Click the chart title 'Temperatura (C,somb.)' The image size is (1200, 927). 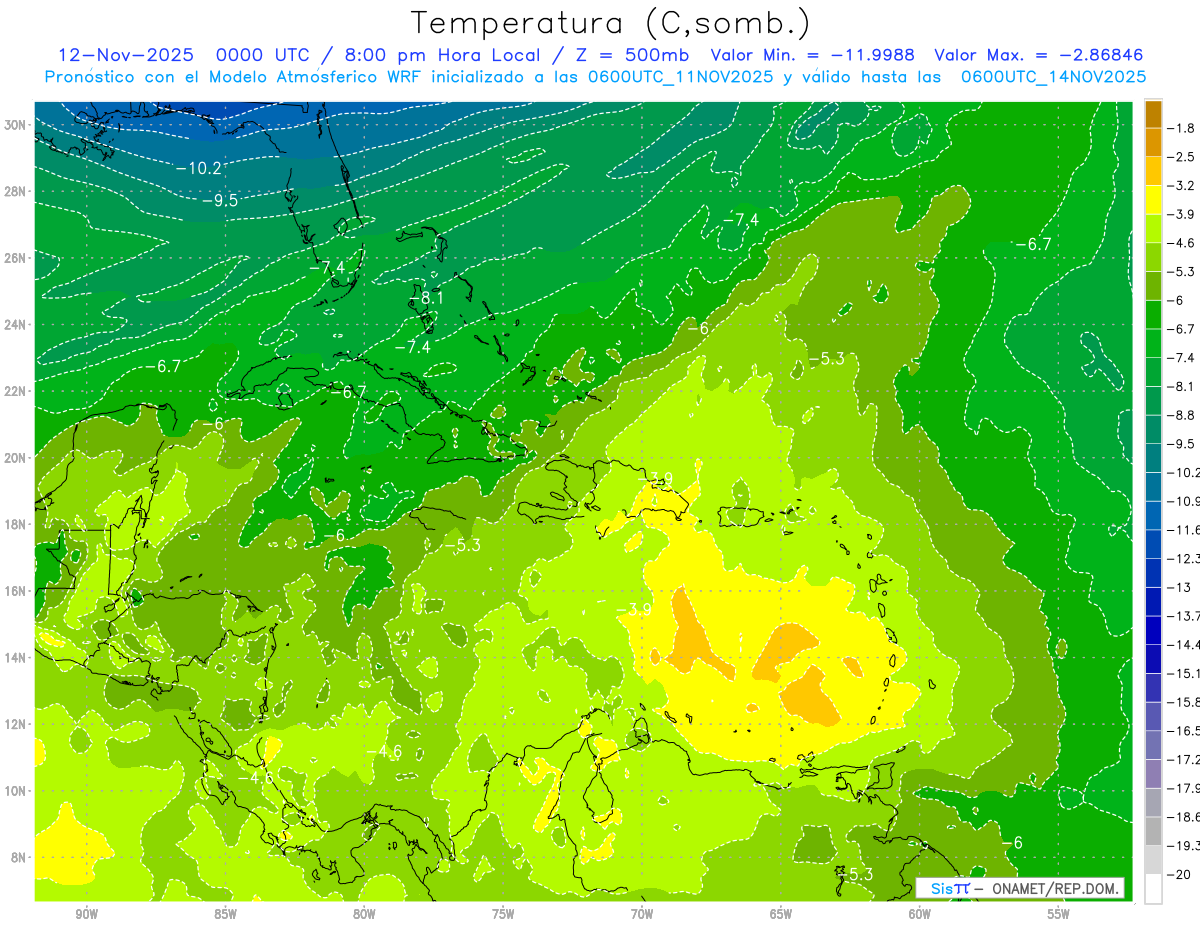(x=611, y=23)
